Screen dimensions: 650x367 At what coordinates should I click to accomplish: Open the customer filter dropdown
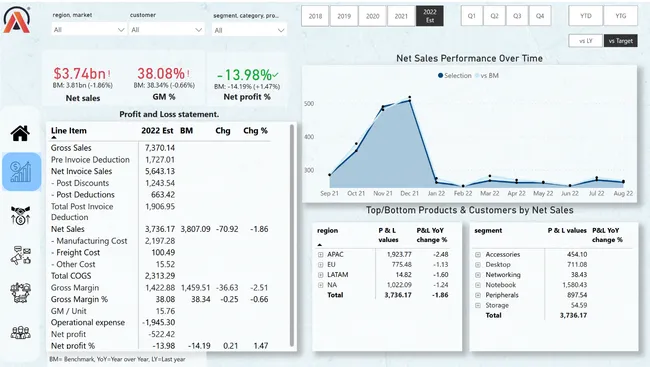pos(167,29)
